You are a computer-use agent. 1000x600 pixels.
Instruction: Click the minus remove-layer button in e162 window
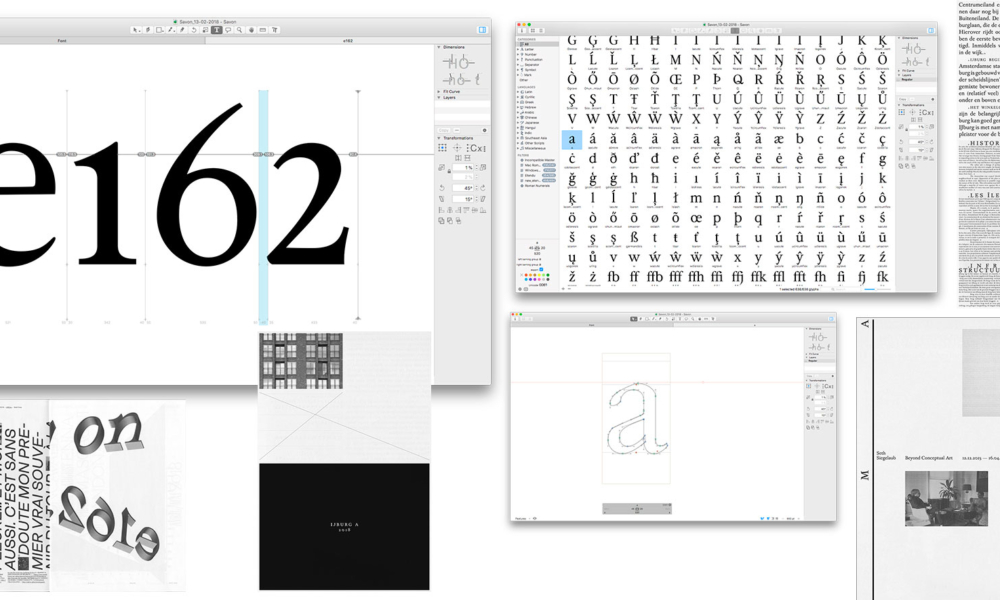457,130
